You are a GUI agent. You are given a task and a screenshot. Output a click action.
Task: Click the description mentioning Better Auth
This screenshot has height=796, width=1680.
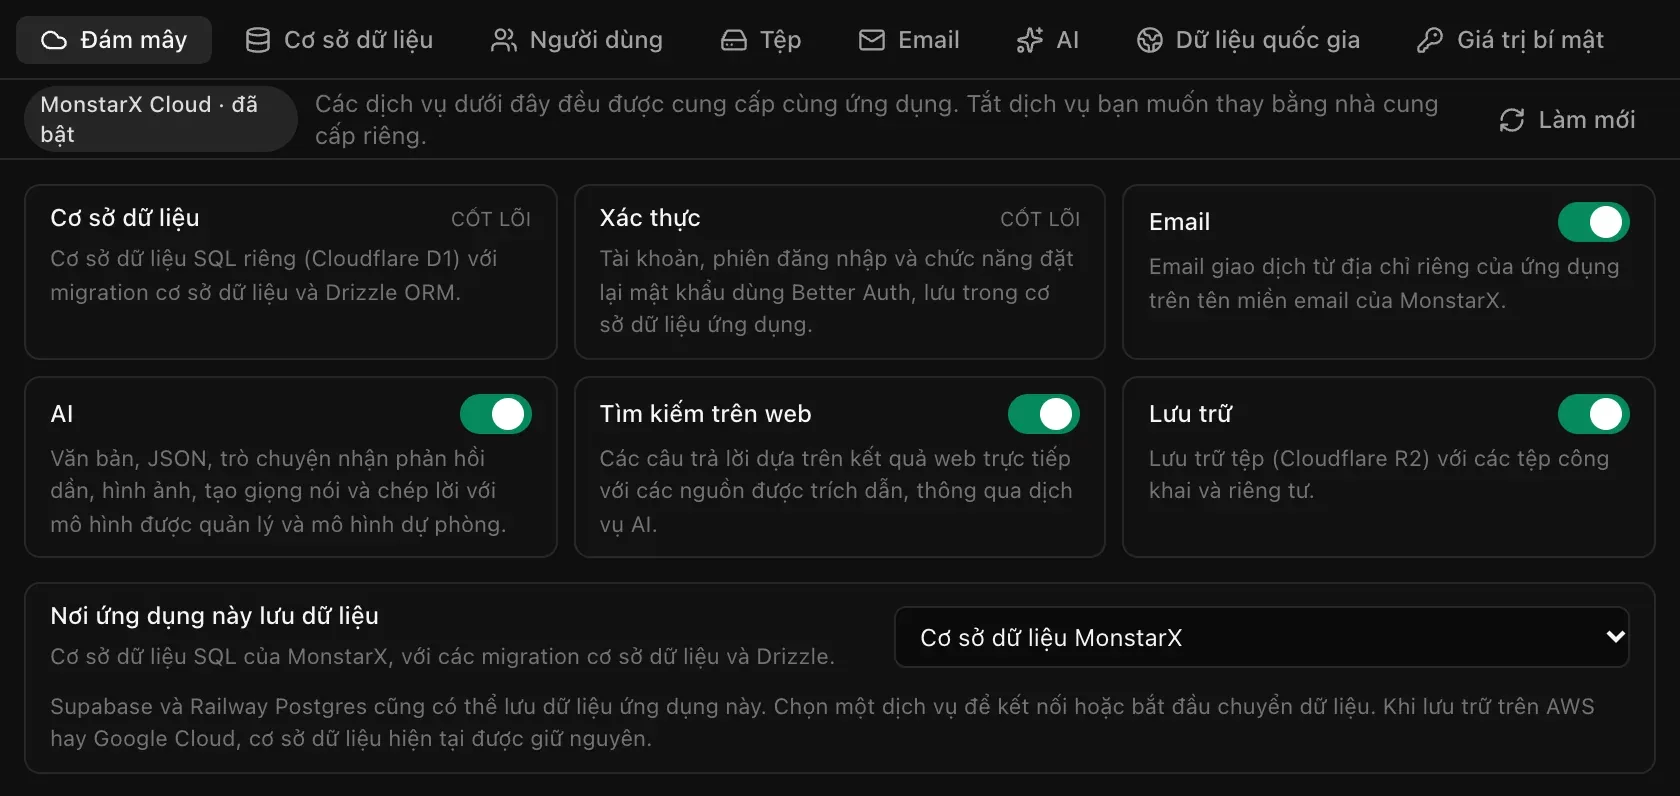tap(837, 291)
